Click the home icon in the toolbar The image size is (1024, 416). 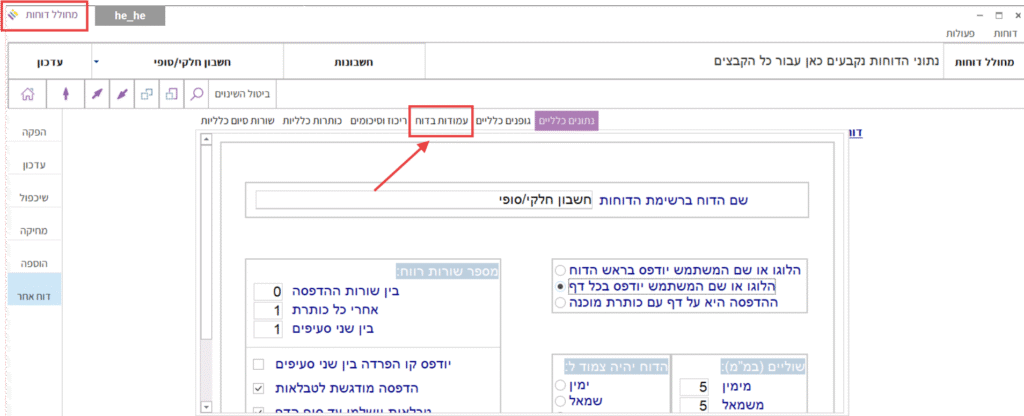pos(28,94)
